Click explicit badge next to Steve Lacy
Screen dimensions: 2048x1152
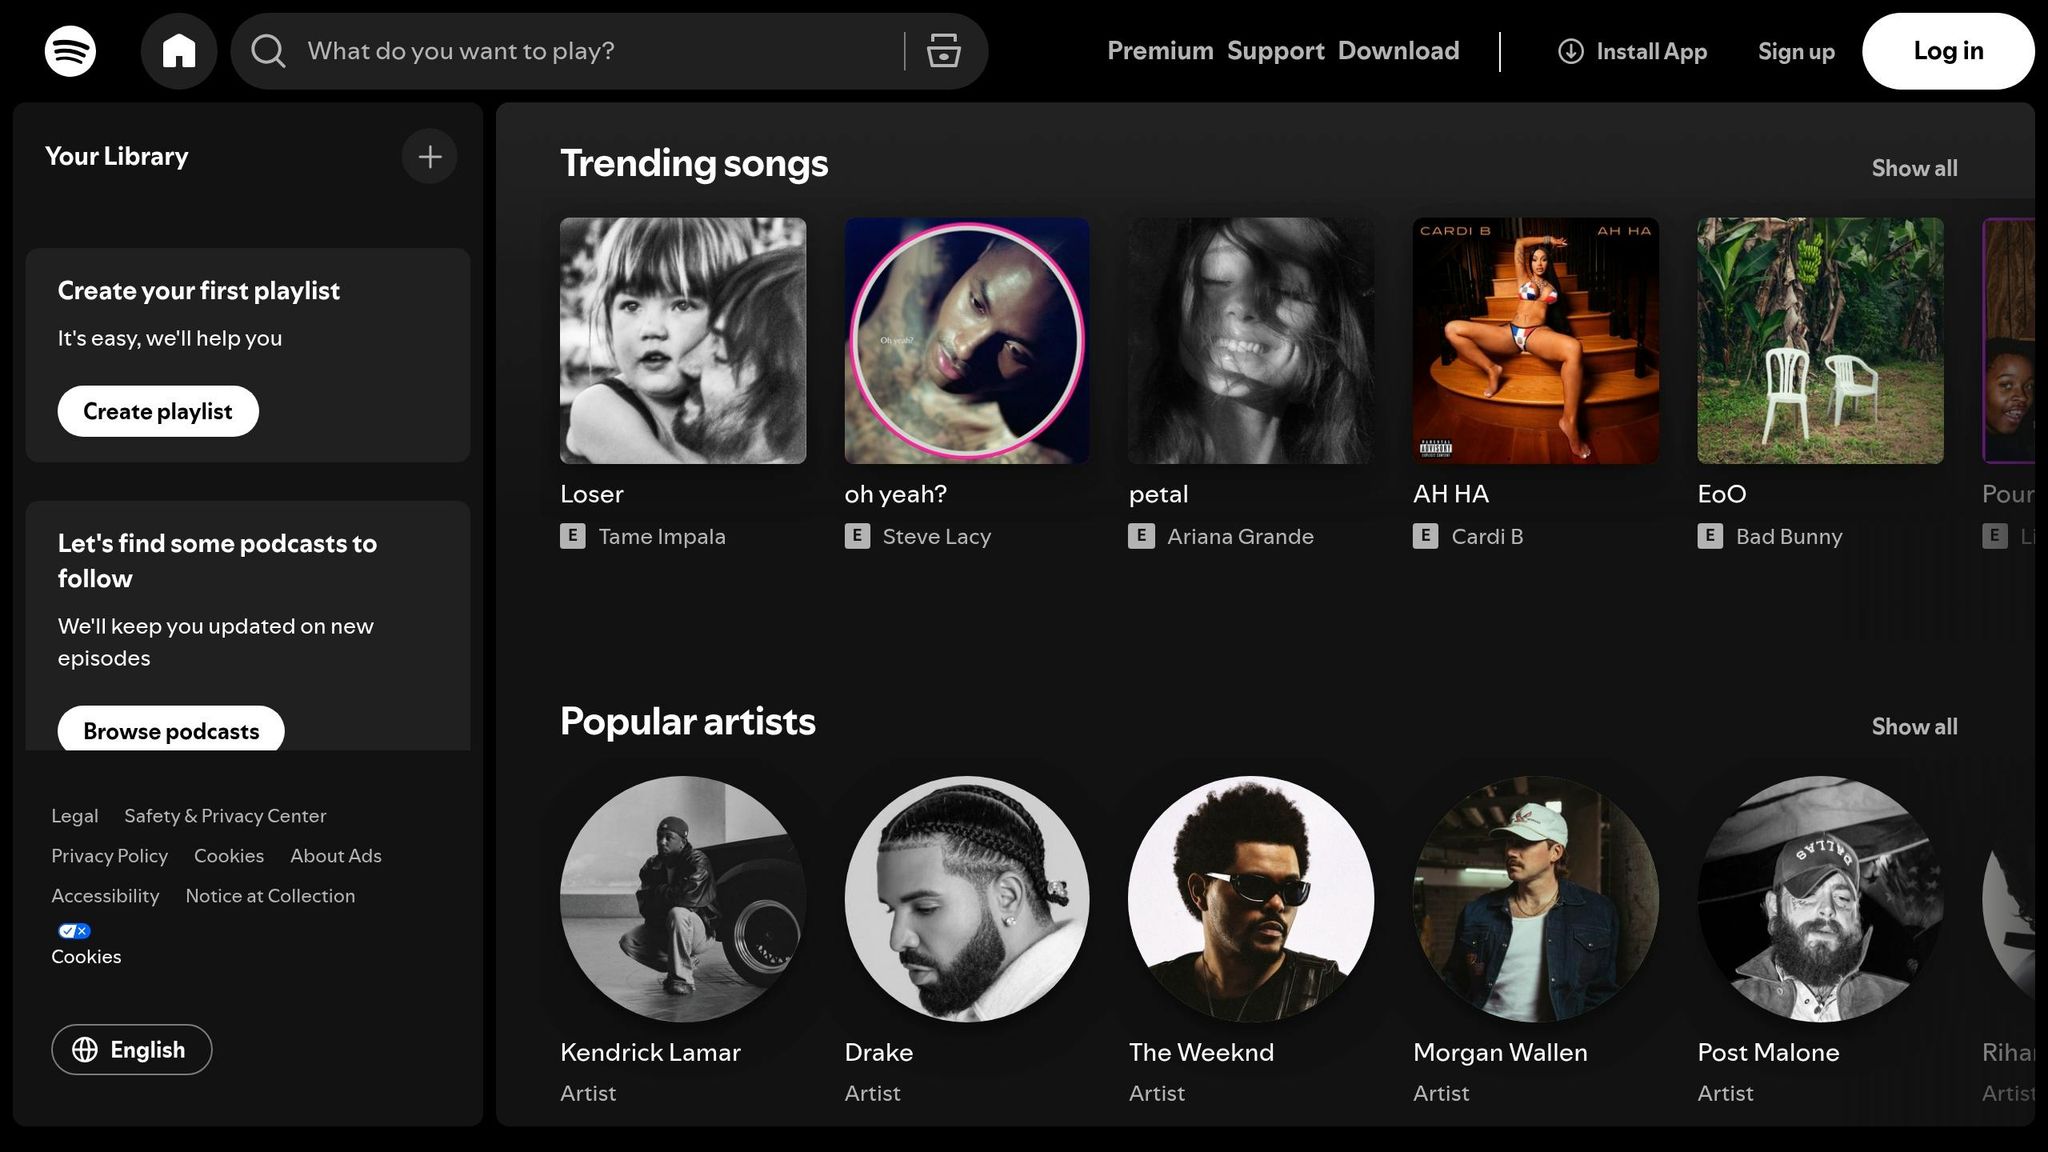[857, 536]
